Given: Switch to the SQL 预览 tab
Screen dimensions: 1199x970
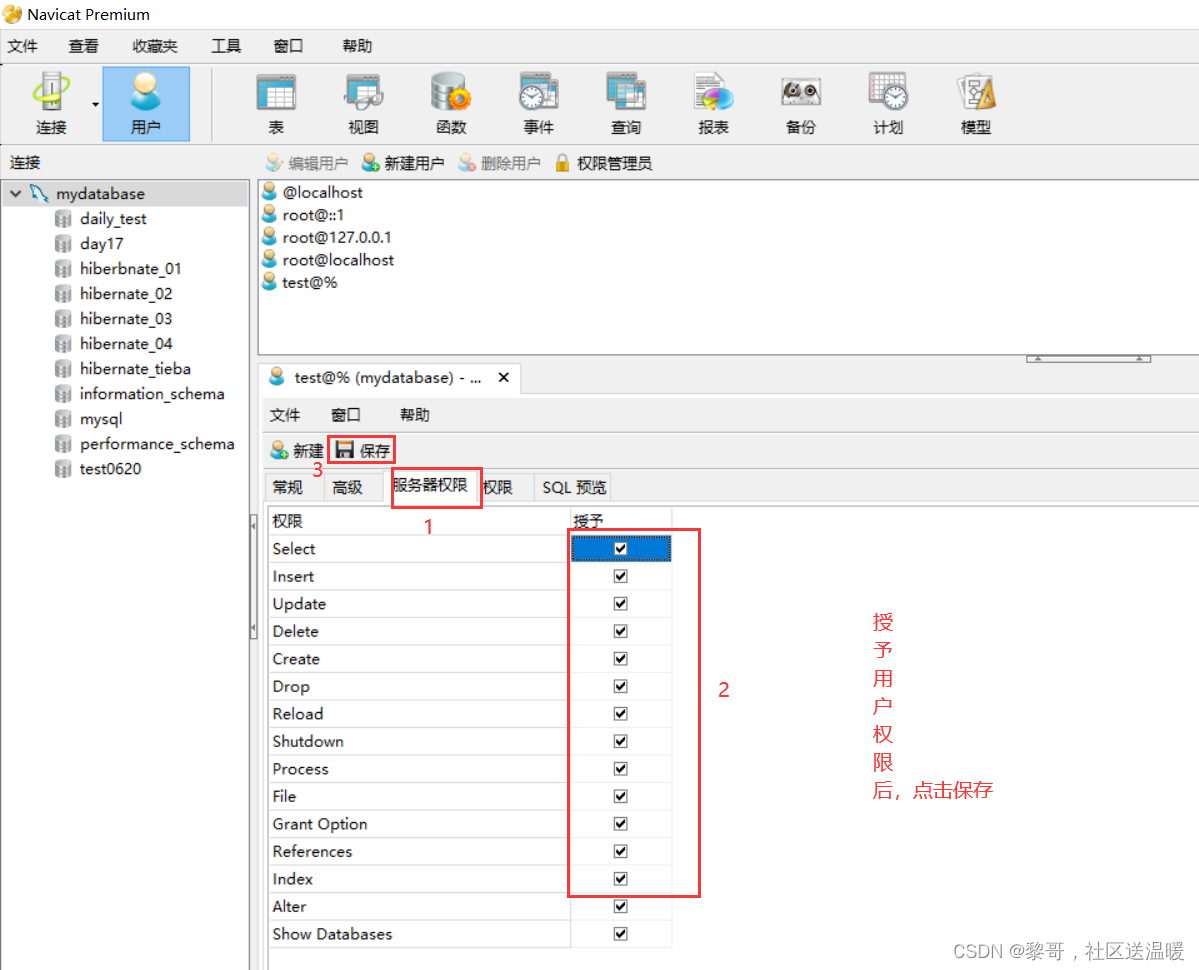Looking at the screenshot, I should pyautogui.click(x=574, y=488).
